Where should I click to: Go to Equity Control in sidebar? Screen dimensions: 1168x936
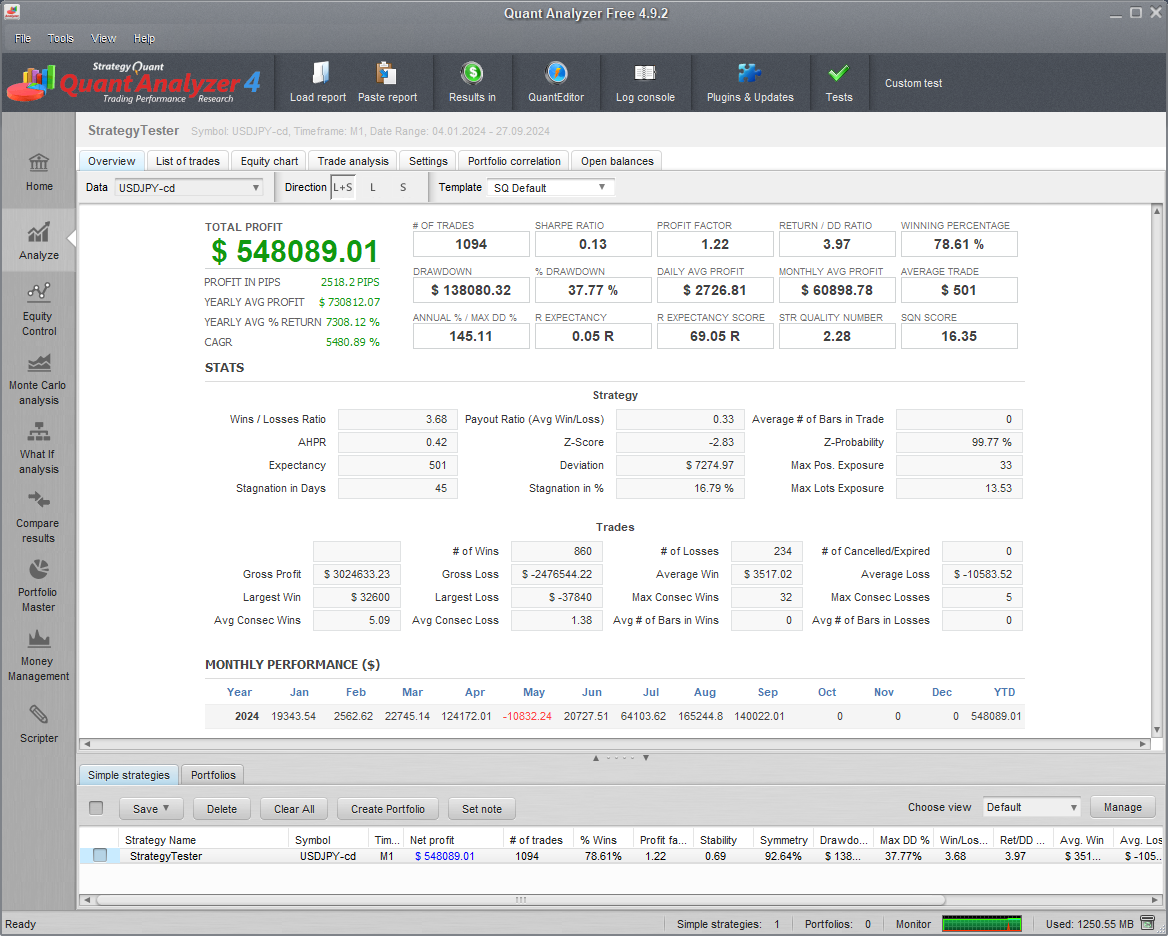click(38, 311)
